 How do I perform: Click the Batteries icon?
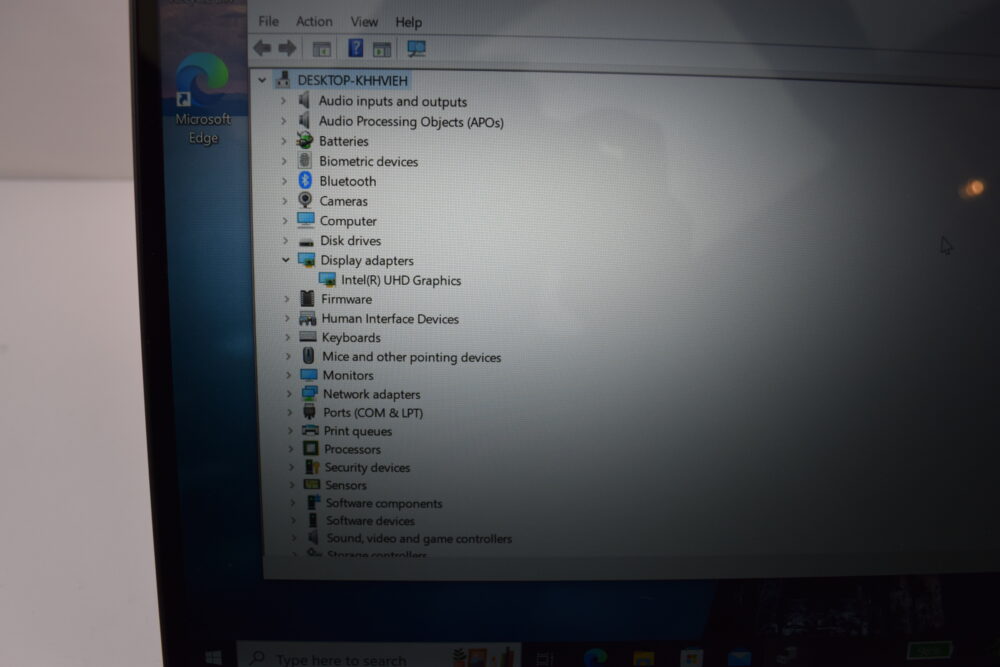coord(305,140)
